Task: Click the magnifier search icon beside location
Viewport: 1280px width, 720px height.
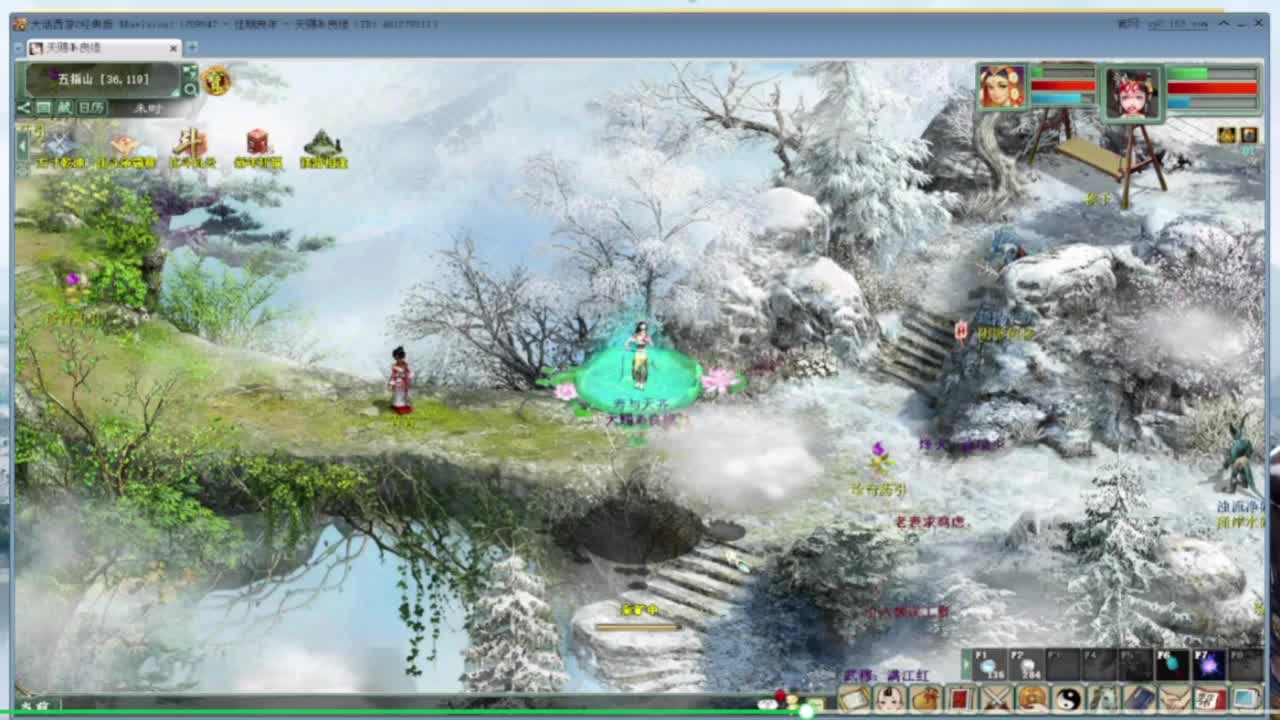Action: click(x=190, y=89)
